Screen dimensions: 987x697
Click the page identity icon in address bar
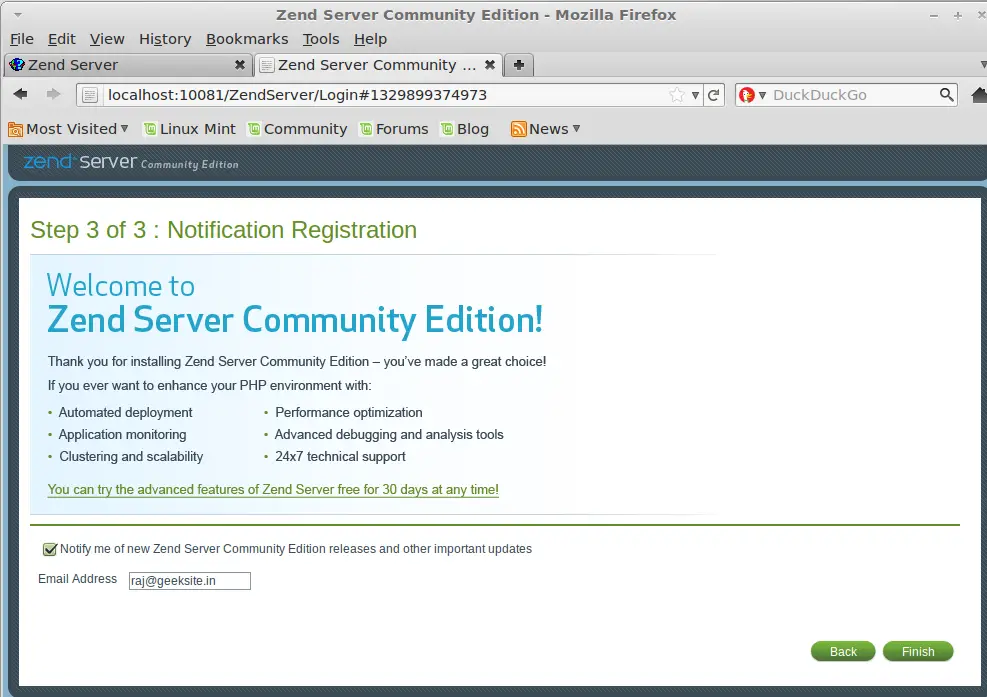pyautogui.click(x=90, y=95)
